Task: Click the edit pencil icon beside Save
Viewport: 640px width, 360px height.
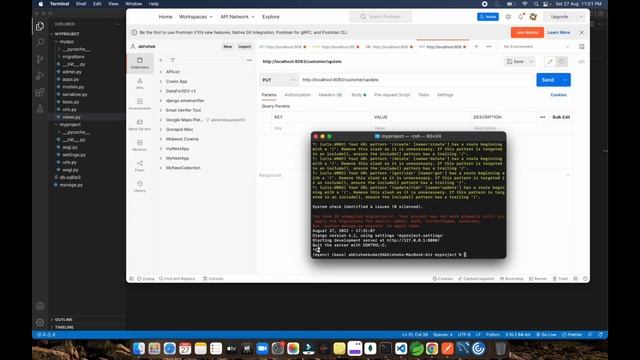Action: (x=550, y=62)
